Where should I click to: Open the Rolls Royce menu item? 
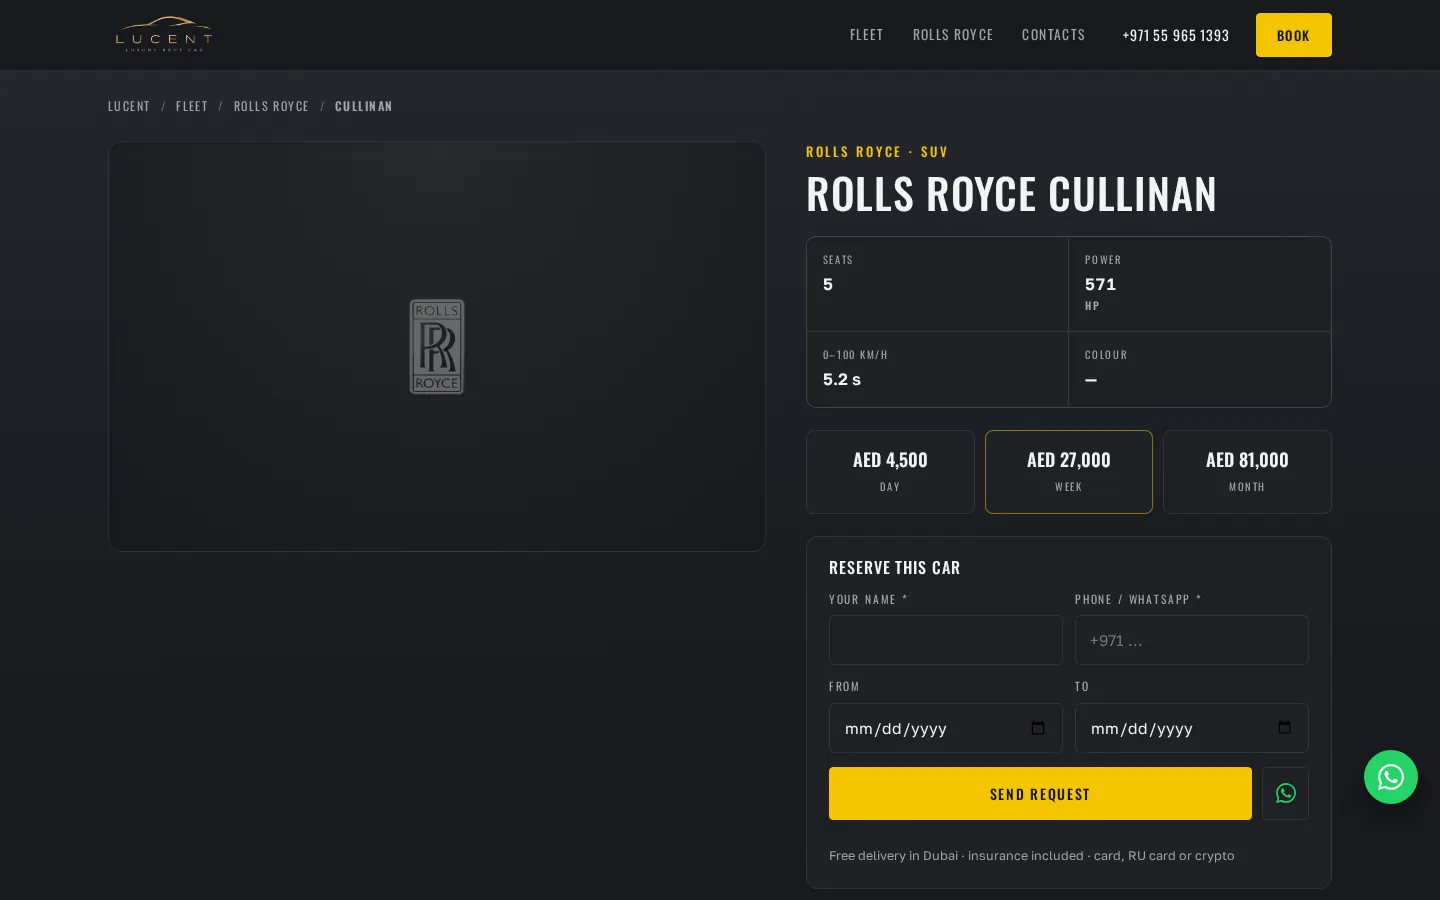pos(953,35)
